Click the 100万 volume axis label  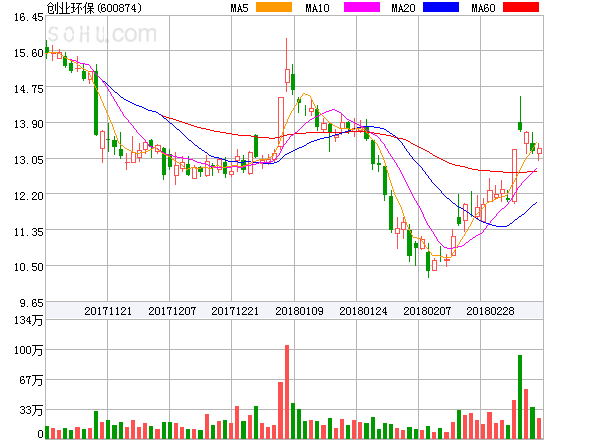29,350
